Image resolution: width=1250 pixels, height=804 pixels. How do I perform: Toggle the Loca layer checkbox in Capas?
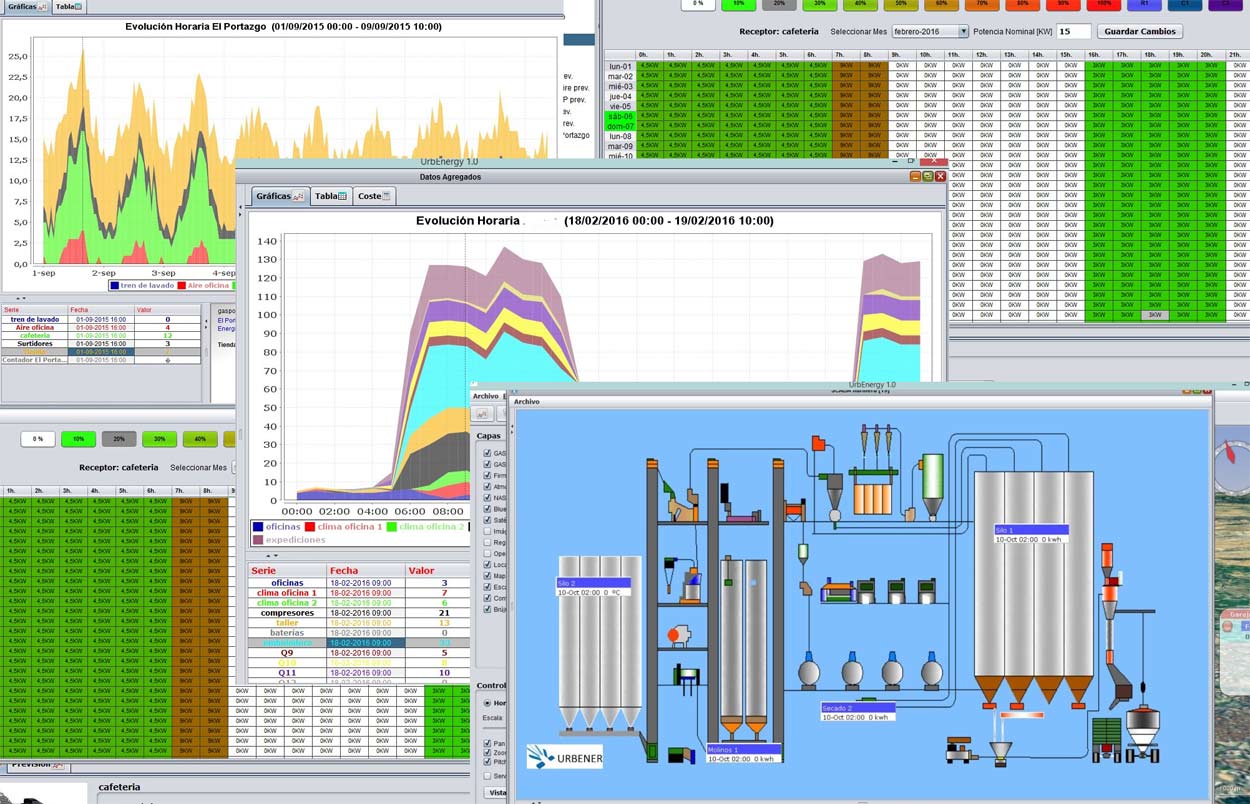pos(488,565)
